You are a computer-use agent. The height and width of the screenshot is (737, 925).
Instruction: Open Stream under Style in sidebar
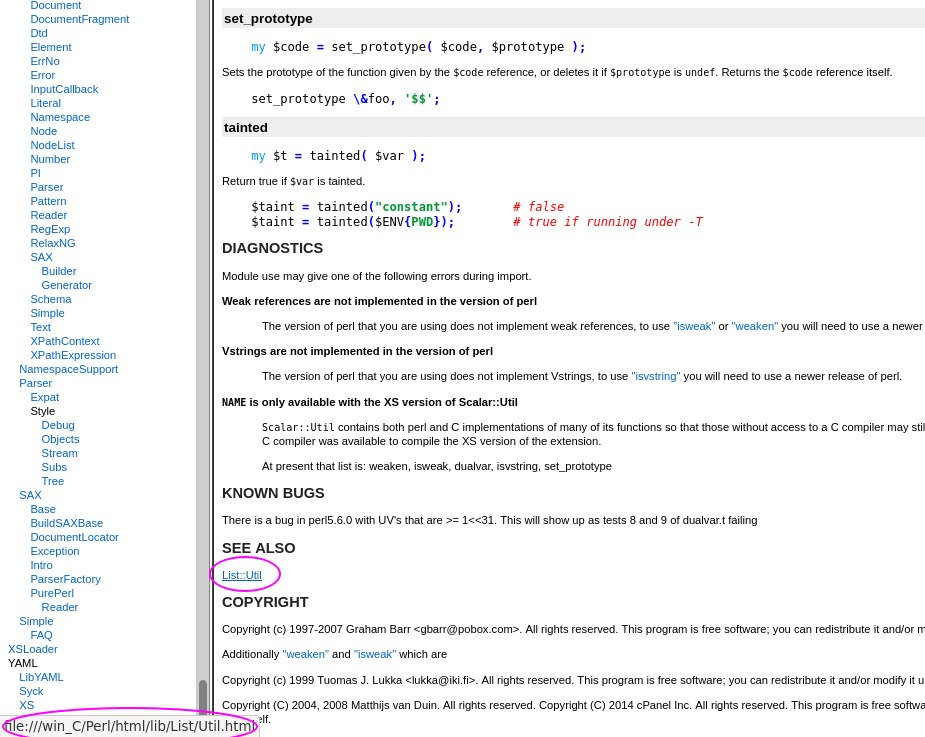tap(60, 453)
